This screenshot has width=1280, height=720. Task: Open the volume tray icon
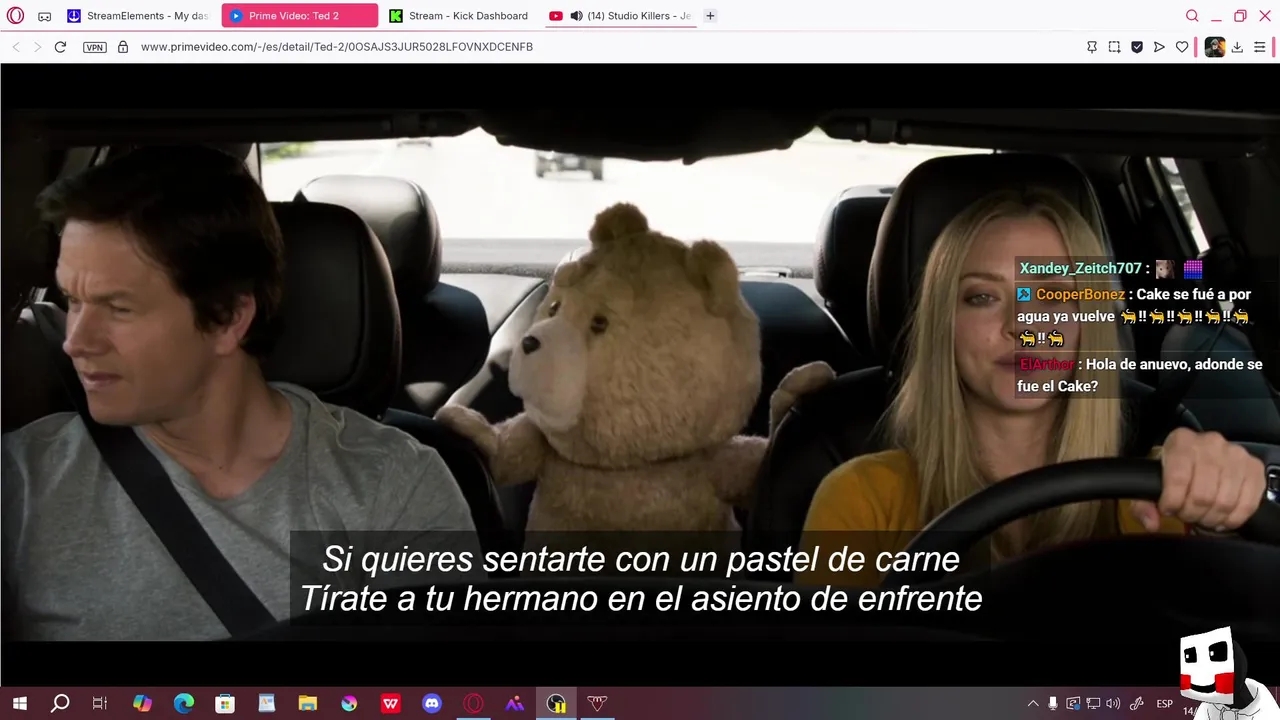tap(1113, 704)
